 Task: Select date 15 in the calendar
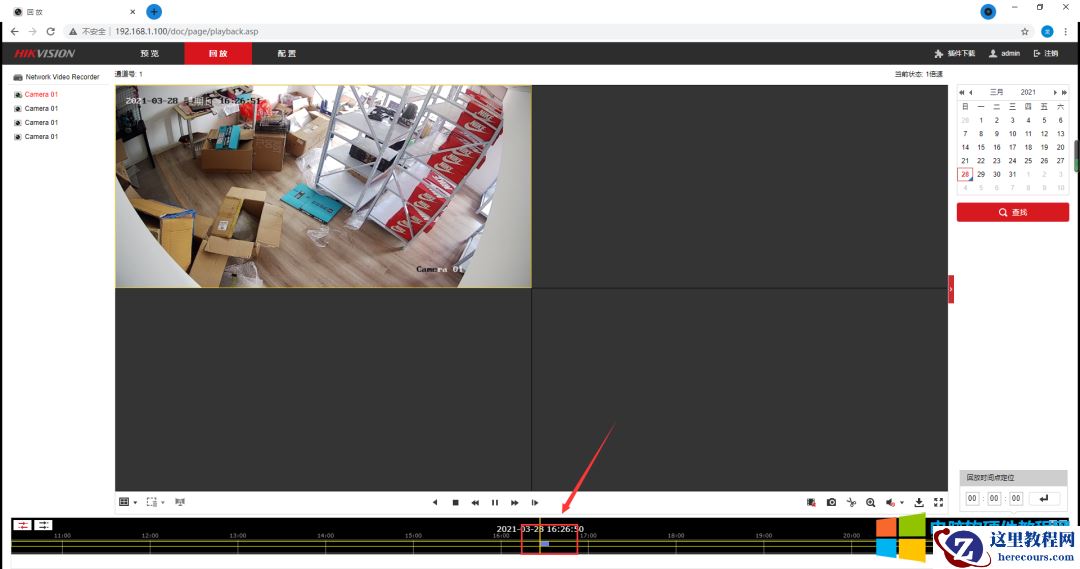click(981, 147)
